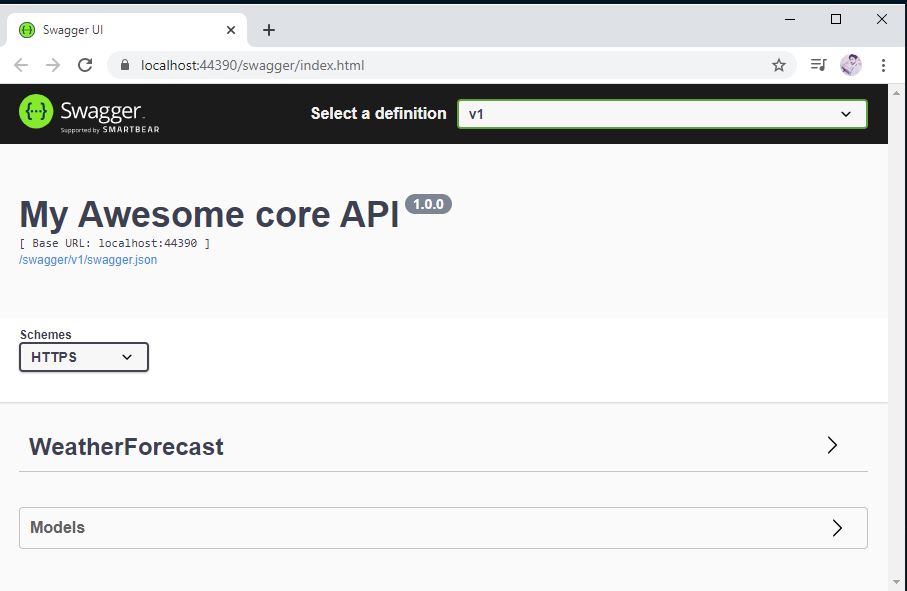Open a new browser tab
907x591 pixels.
click(269, 30)
